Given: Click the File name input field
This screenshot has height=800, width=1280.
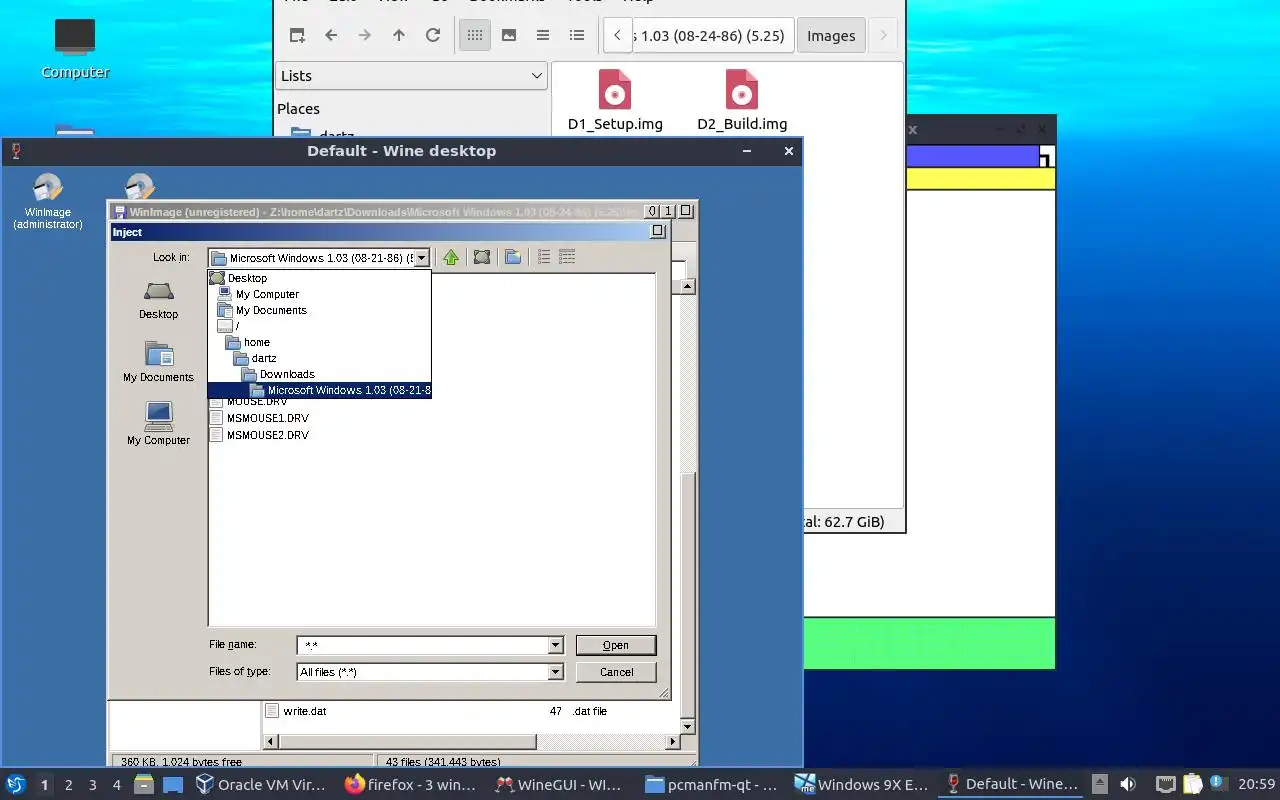Looking at the screenshot, I should (423, 646).
